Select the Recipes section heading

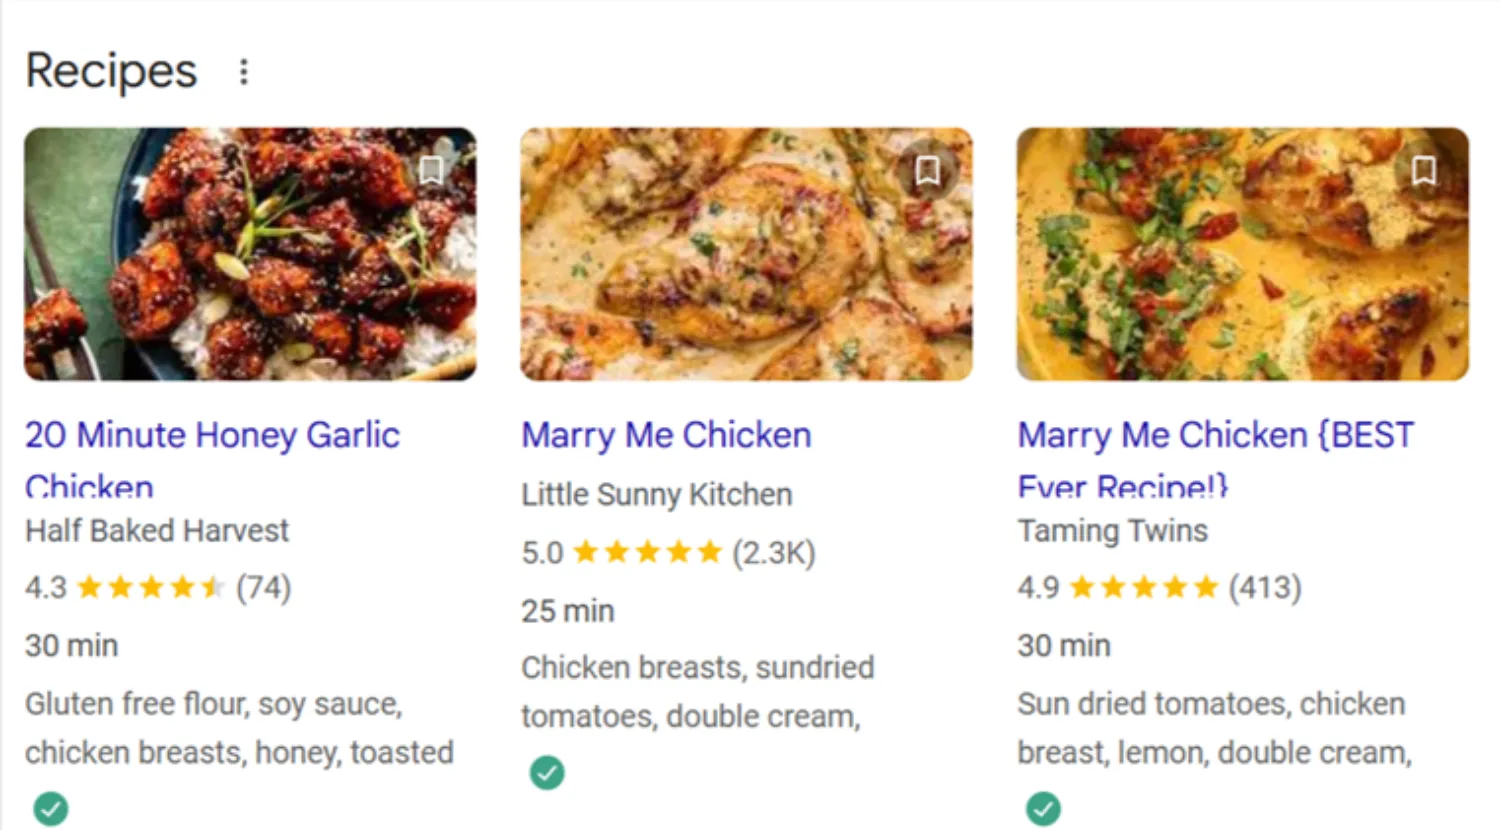click(x=111, y=69)
